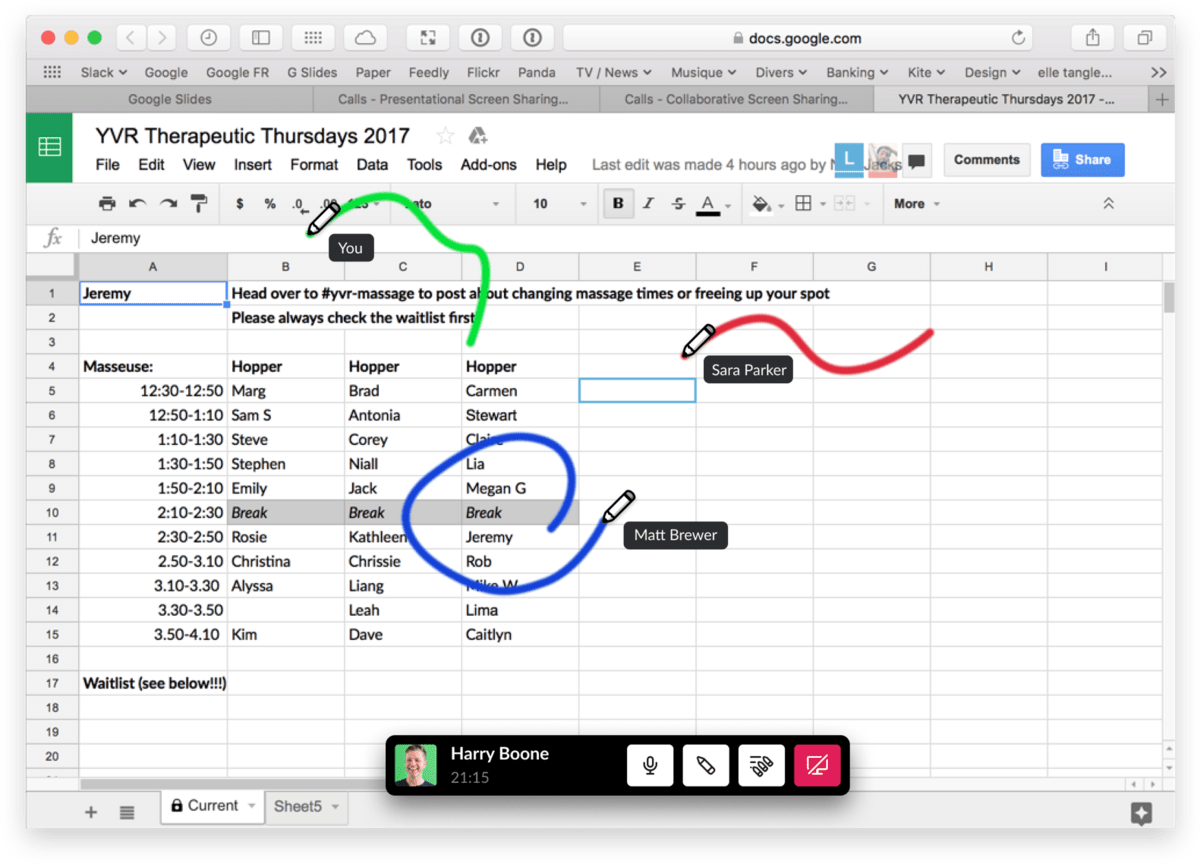Open the Format menu
This screenshot has width=1200, height=864.
pos(314,165)
